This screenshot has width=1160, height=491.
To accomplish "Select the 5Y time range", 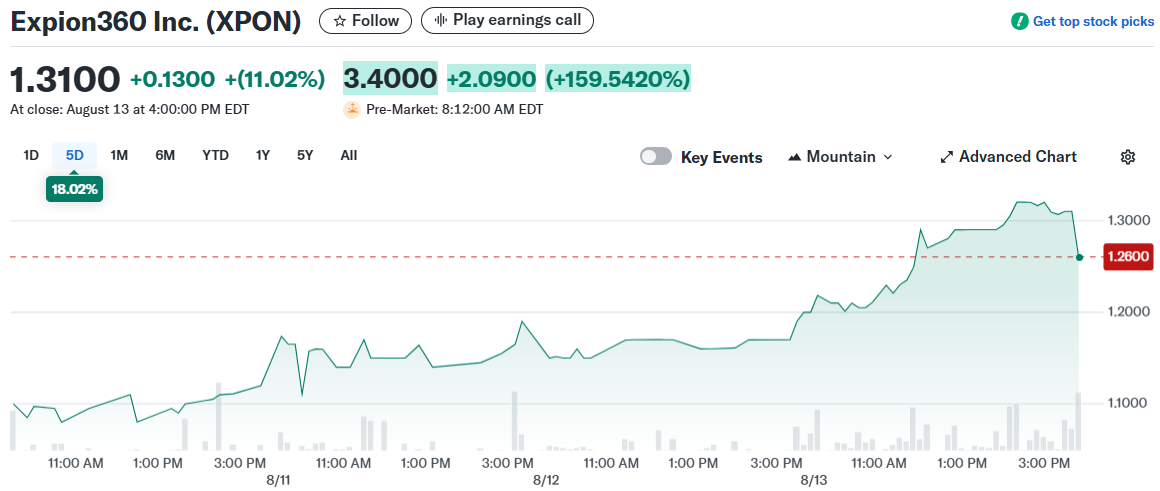I will [305, 155].
